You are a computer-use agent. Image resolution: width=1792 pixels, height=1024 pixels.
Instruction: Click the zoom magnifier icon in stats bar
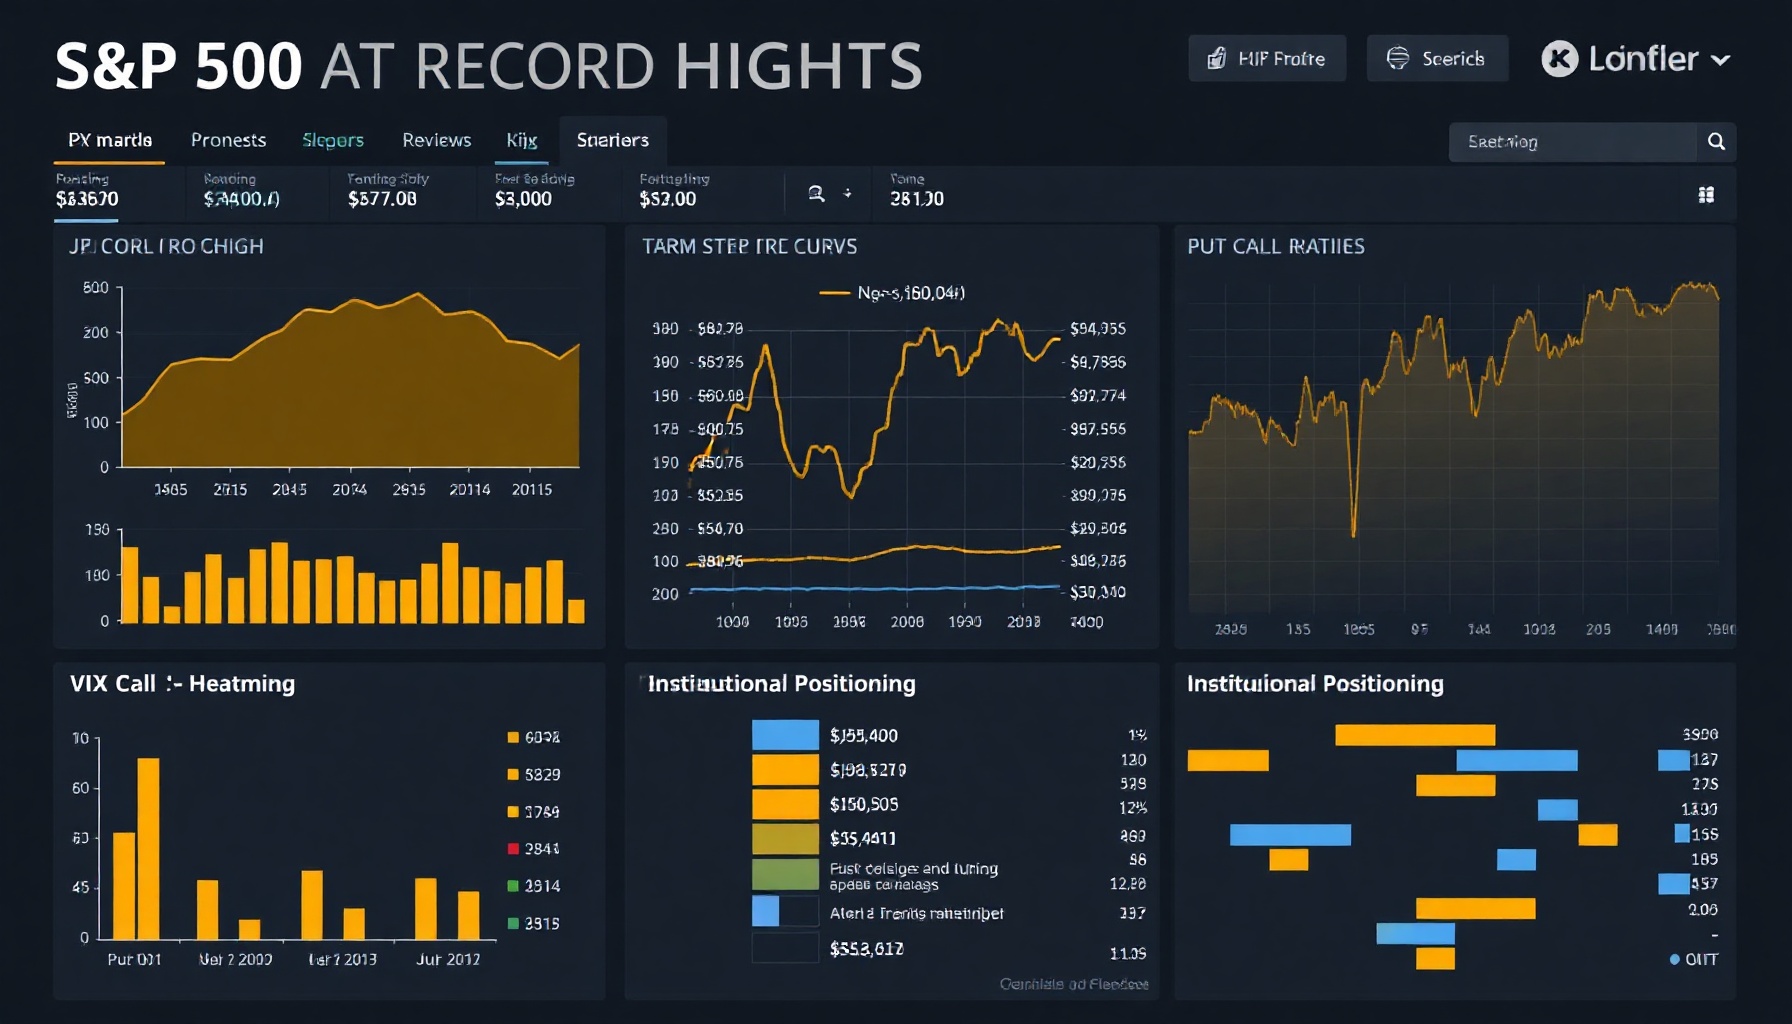[817, 194]
